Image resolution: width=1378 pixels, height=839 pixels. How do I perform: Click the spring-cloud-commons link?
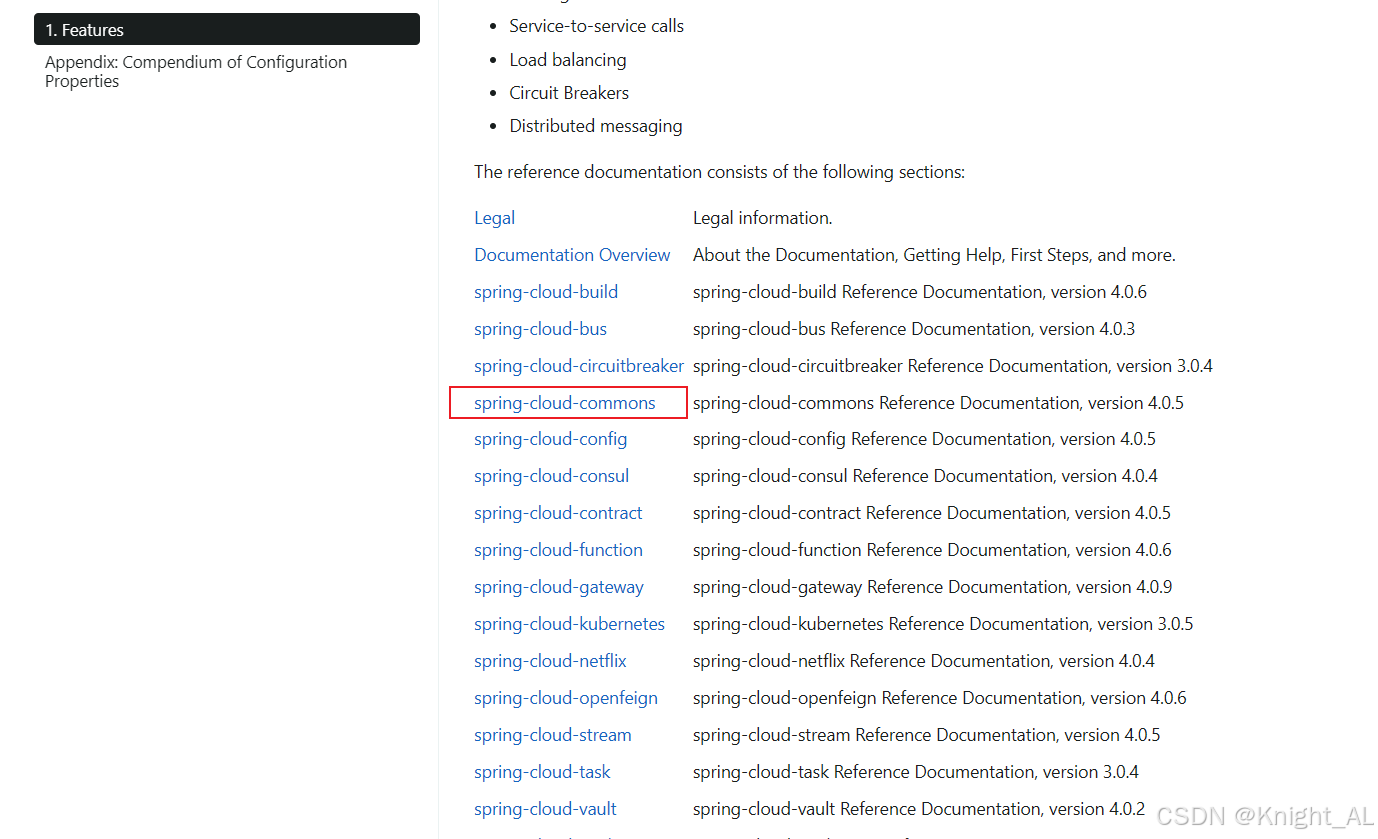pyautogui.click(x=565, y=403)
